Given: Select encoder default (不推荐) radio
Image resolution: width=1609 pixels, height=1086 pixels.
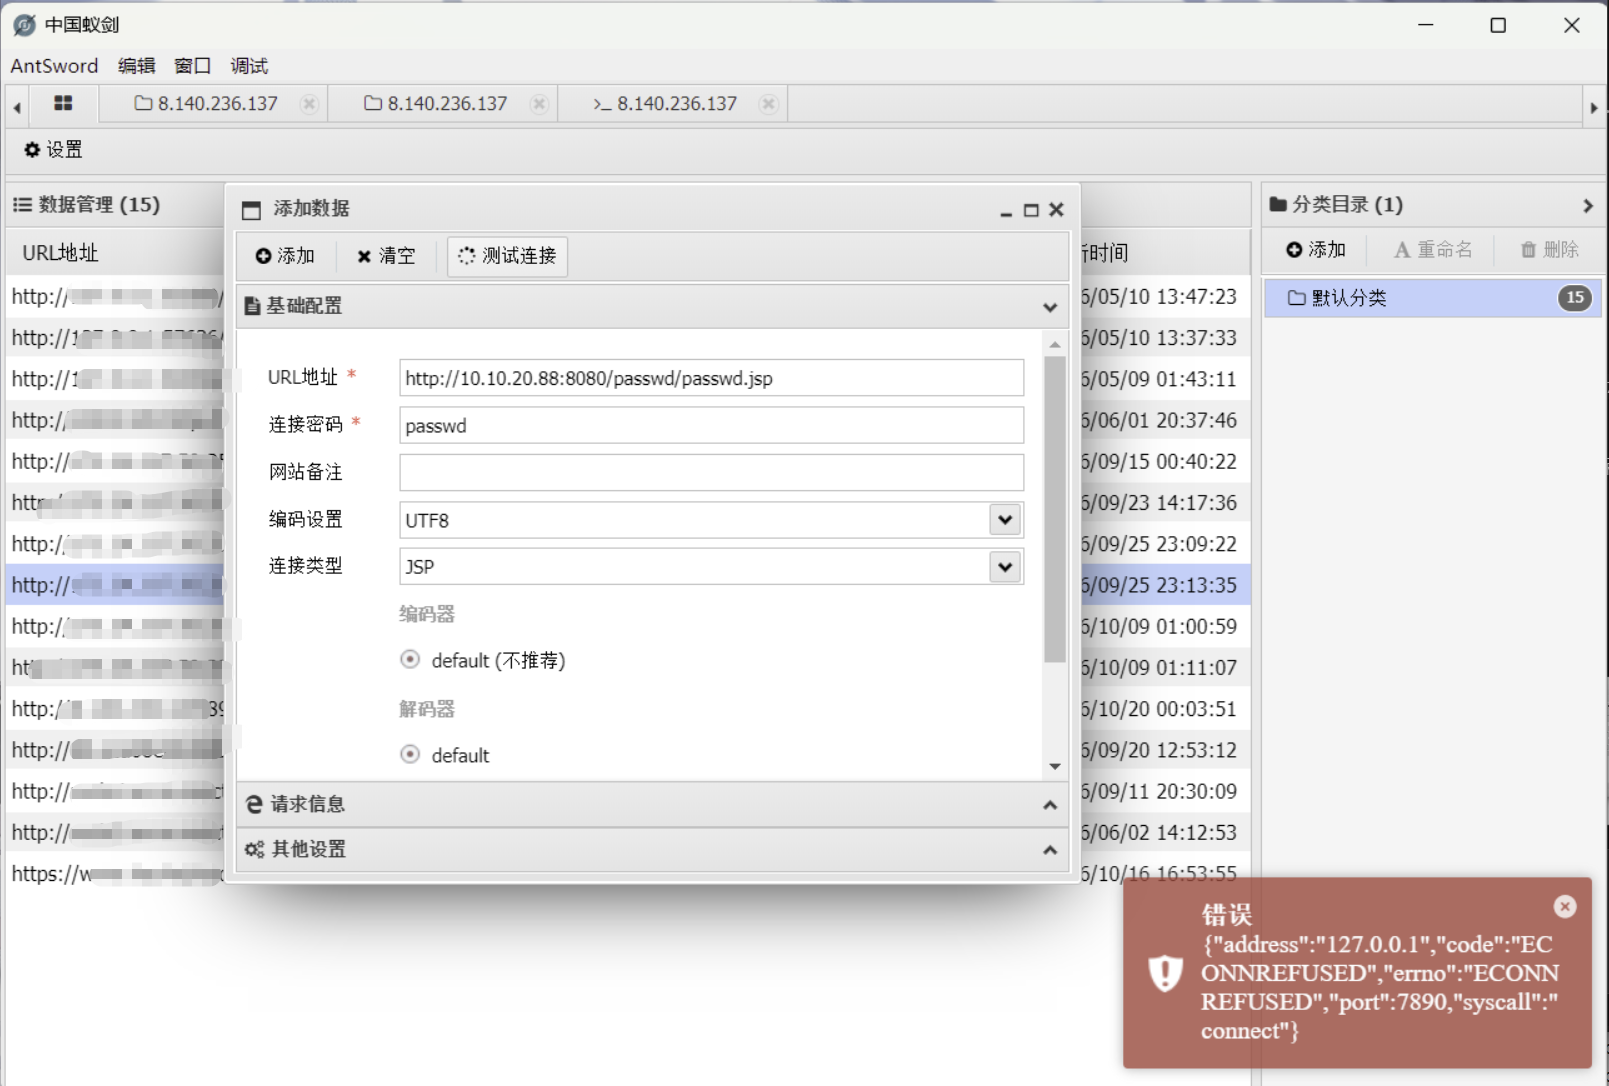Looking at the screenshot, I should point(410,659).
